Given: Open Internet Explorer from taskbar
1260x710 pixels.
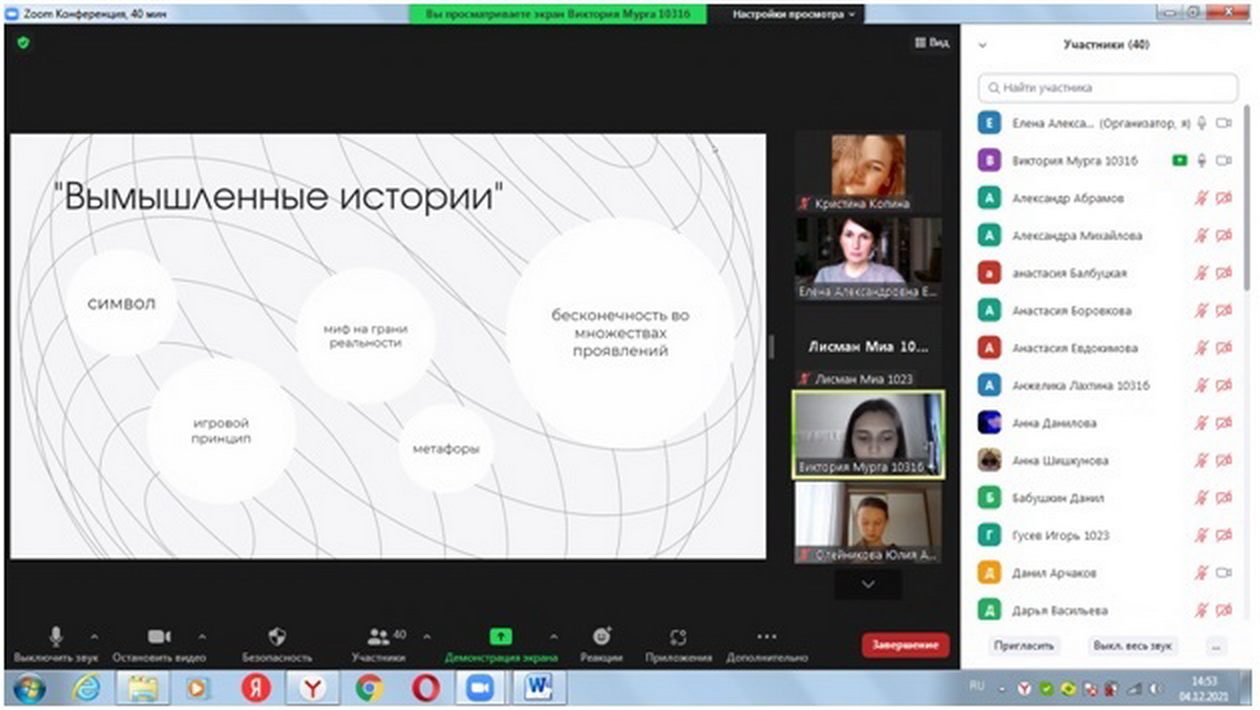Looking at the screenshot, I should point(87,688).
